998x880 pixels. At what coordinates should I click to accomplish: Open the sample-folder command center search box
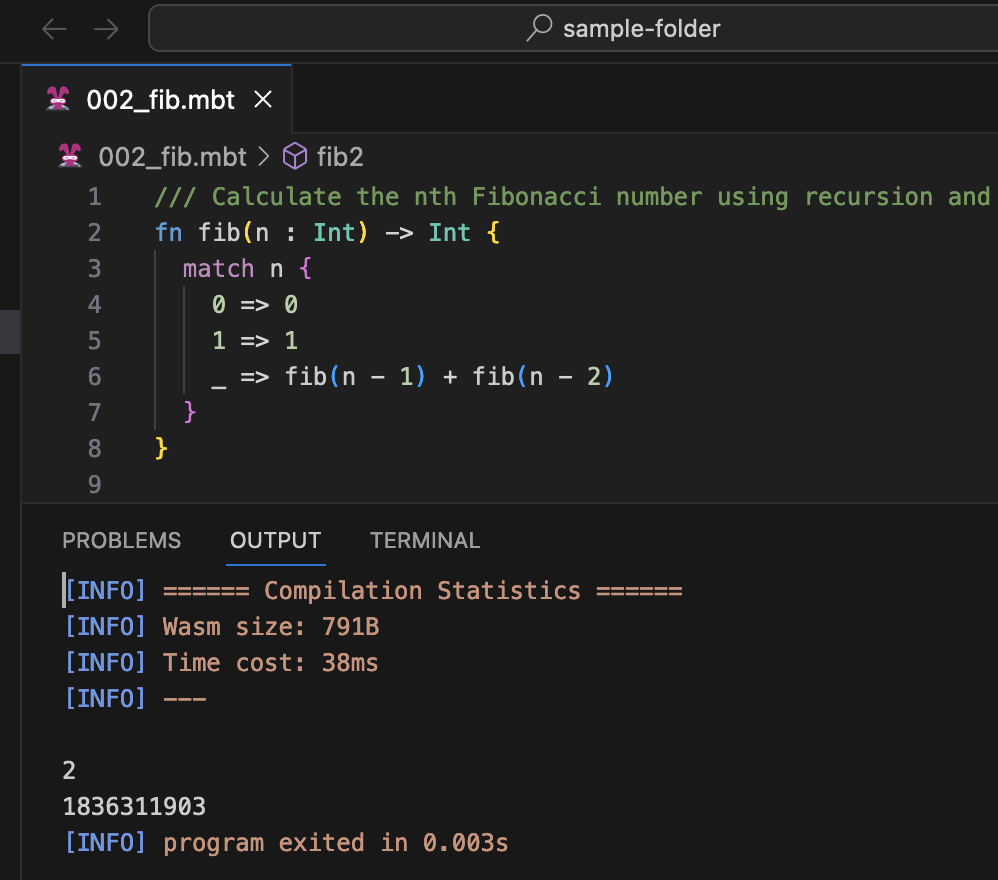(x=640, y=28)
